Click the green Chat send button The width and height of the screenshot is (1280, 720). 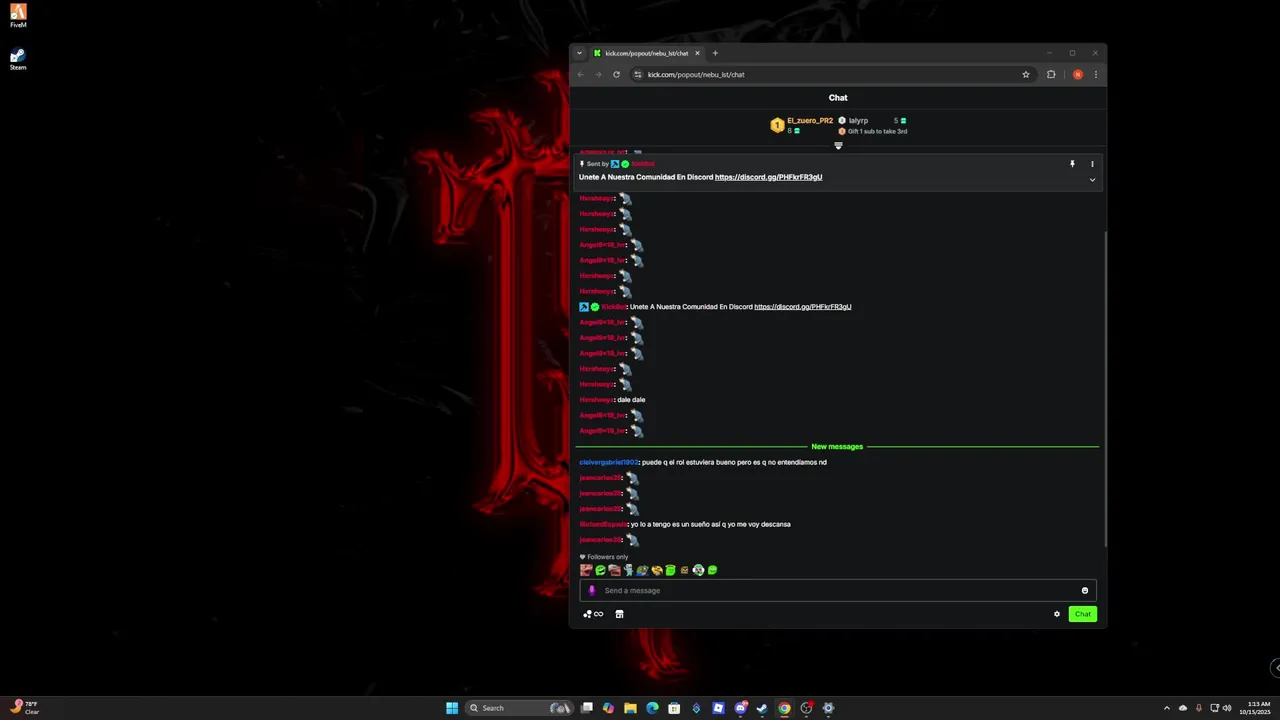tap(1083, 614)
